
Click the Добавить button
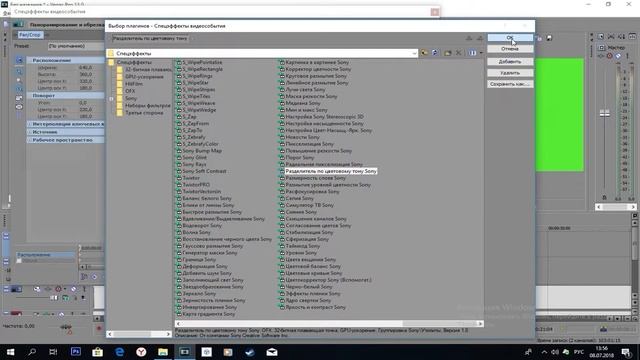point(510,62)
